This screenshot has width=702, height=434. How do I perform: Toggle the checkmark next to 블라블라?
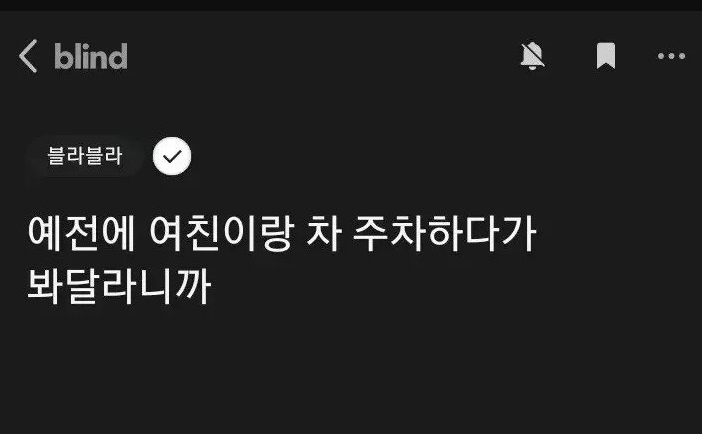coord(172,156)
